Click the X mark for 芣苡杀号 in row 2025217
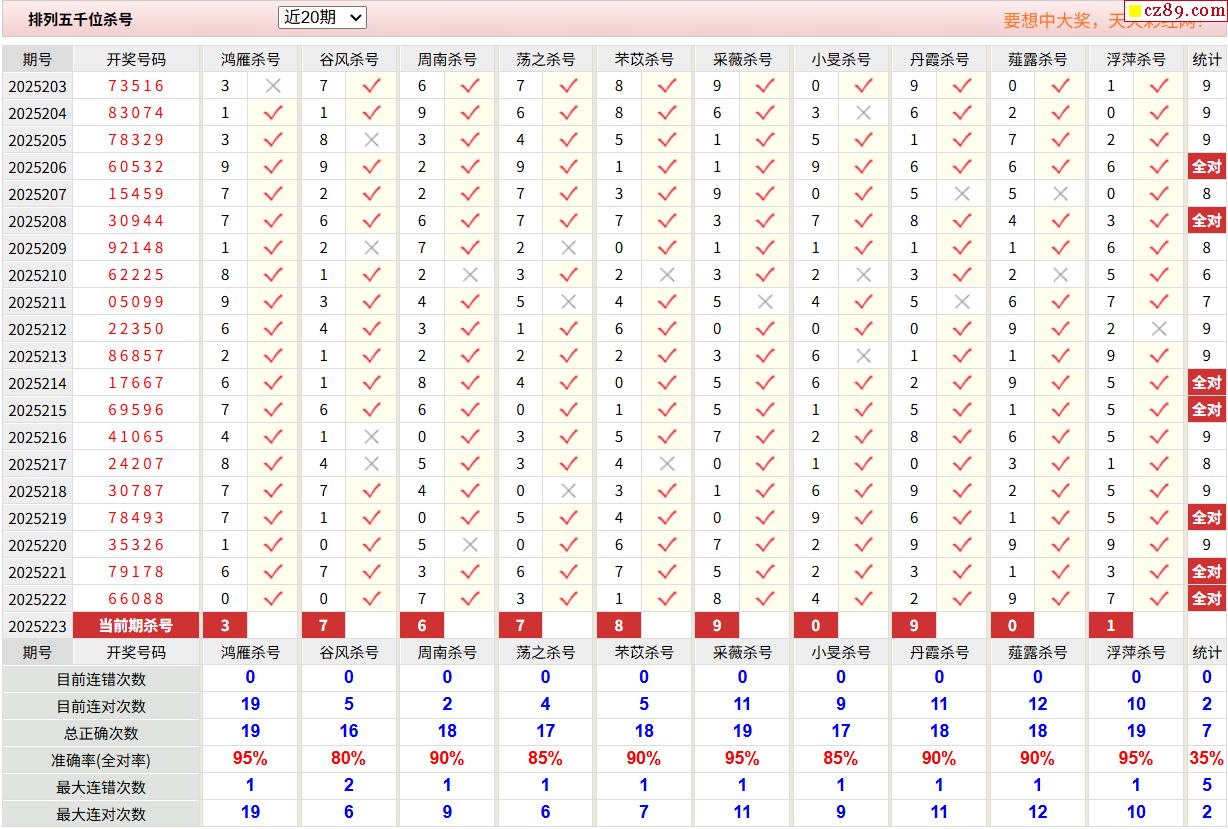Screen dimensions: 1228x829 coord(667,464)
